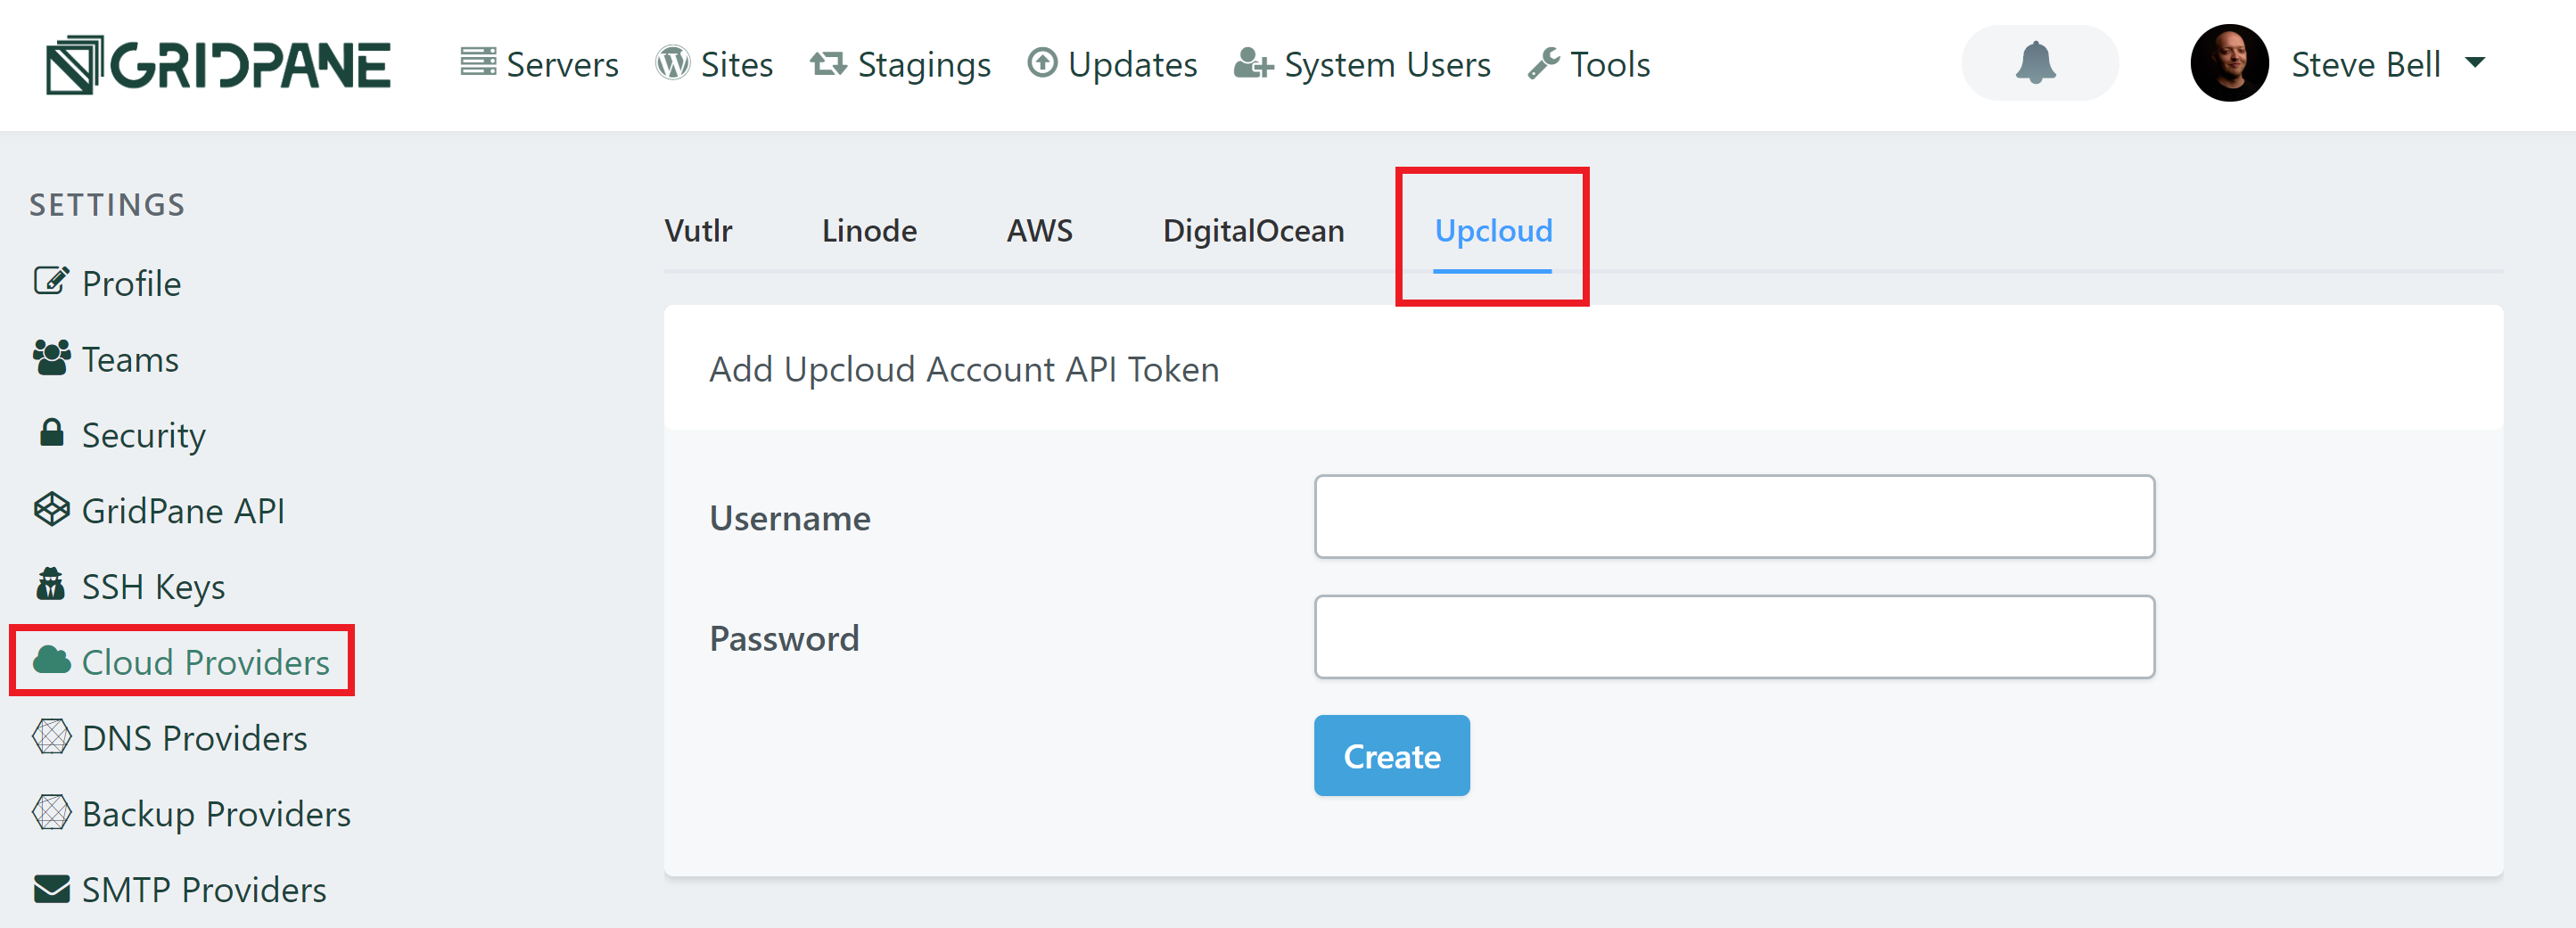Switch to the Vutlr tab
Viewport: 2576px width, 928px height.
(698, 231)
